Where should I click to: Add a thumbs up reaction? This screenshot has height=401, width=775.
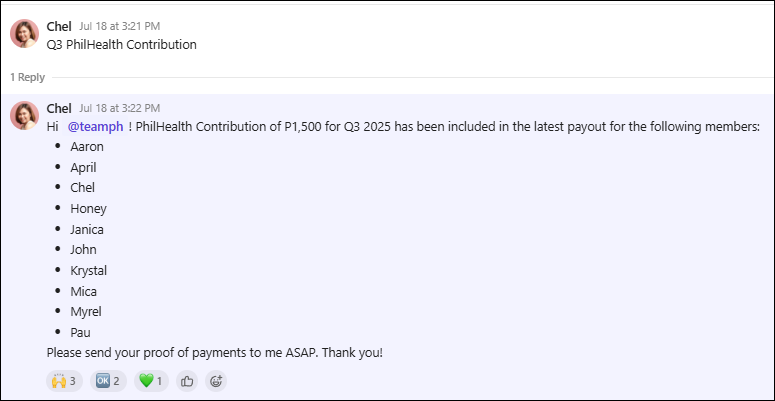[187, 381]
